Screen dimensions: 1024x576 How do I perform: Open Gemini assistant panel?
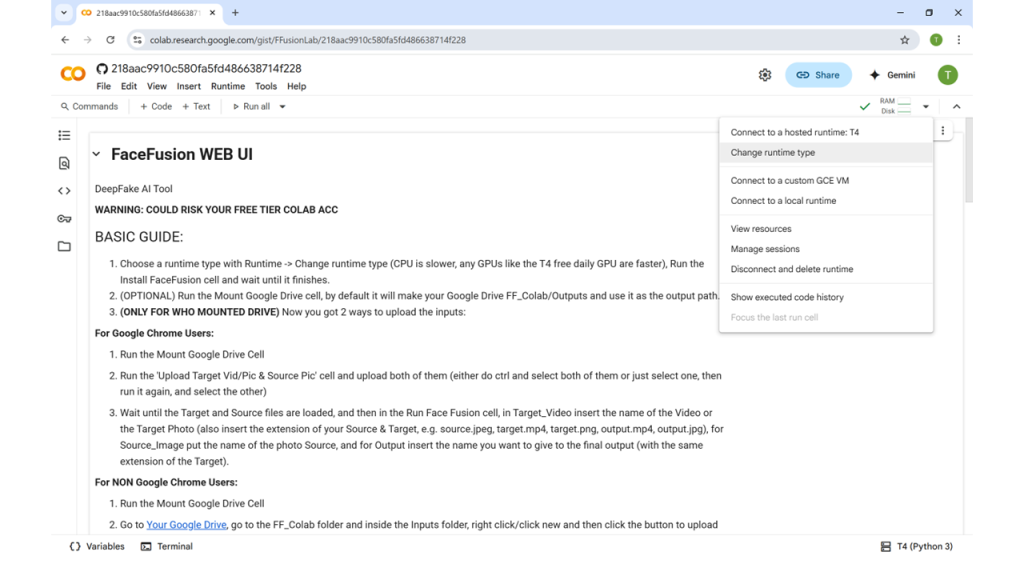point(892,75)
